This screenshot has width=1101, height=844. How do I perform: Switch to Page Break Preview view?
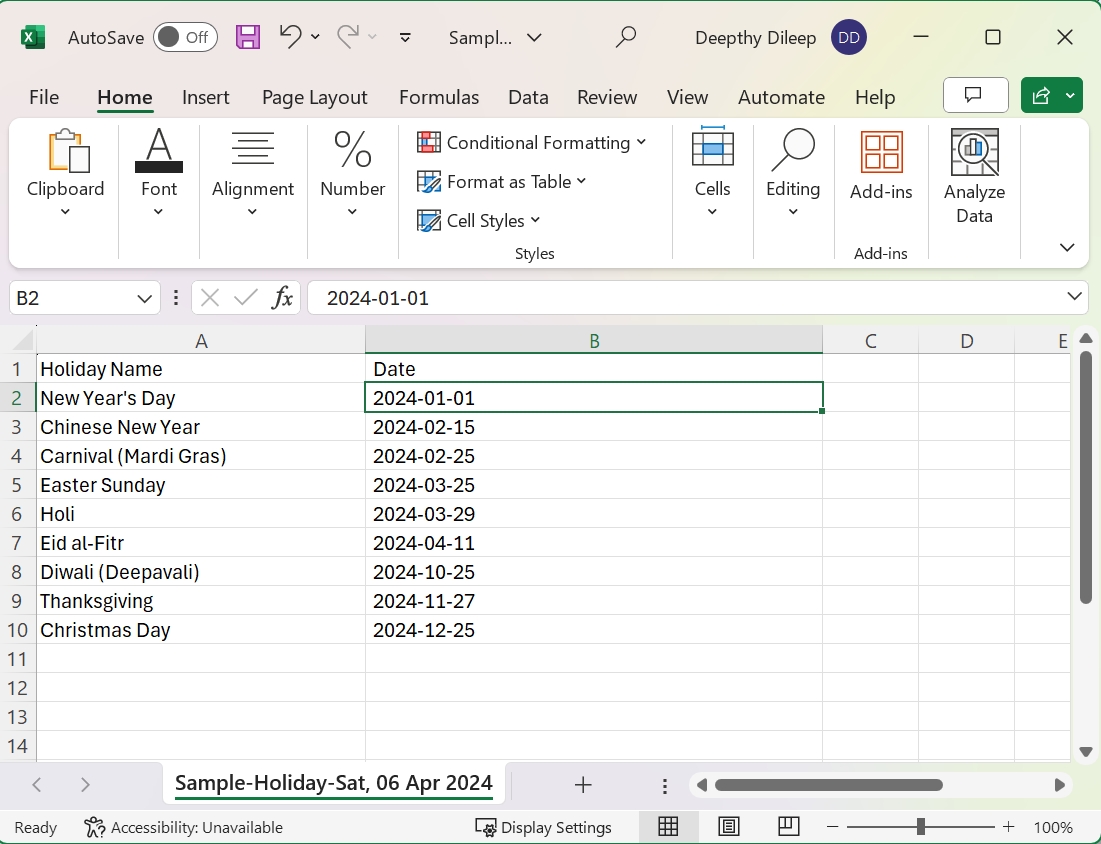tap(789, 827)
